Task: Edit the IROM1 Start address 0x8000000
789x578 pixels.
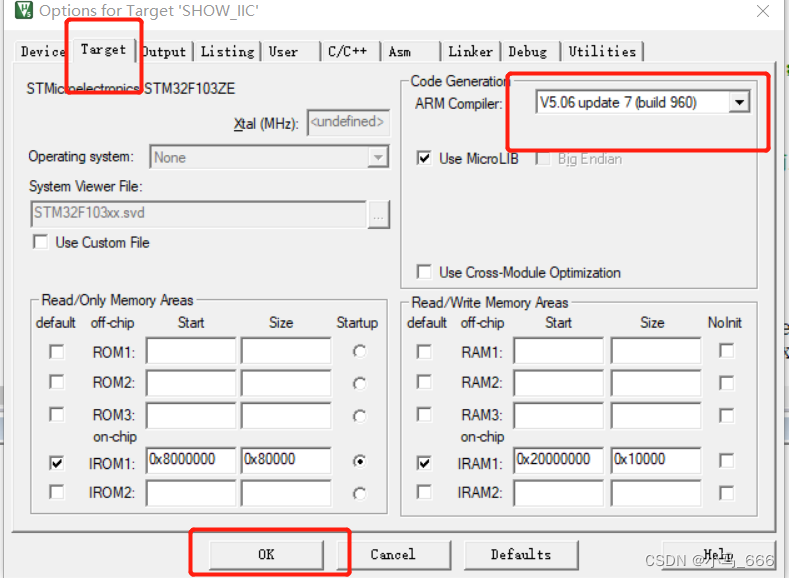Action: click(x=191, y=460)
